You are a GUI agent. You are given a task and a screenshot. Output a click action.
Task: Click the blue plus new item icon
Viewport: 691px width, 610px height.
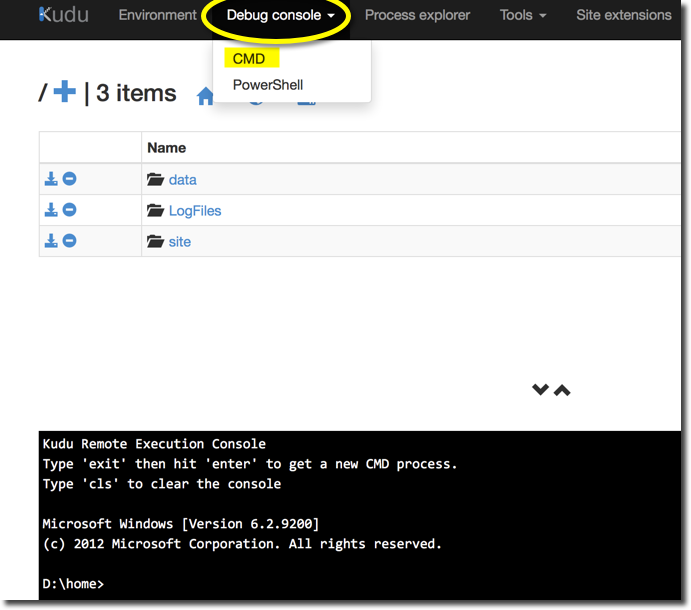tap(65, 91)
